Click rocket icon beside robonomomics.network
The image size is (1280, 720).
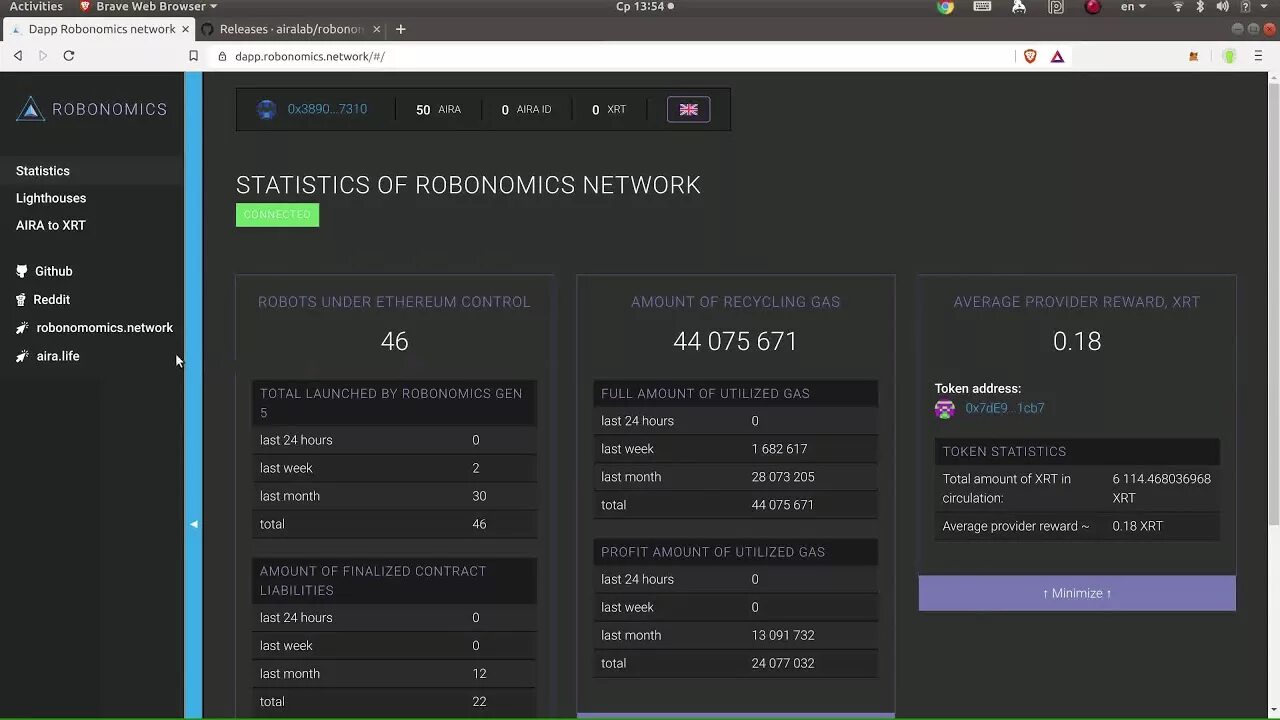point(22,328)
